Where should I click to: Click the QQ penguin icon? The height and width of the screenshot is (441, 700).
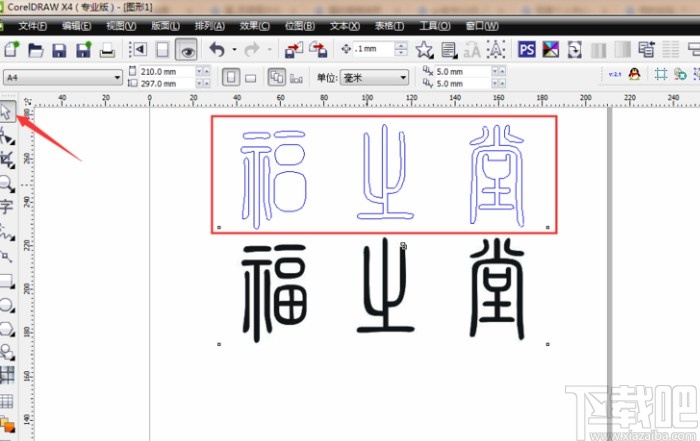pos(634,74)
